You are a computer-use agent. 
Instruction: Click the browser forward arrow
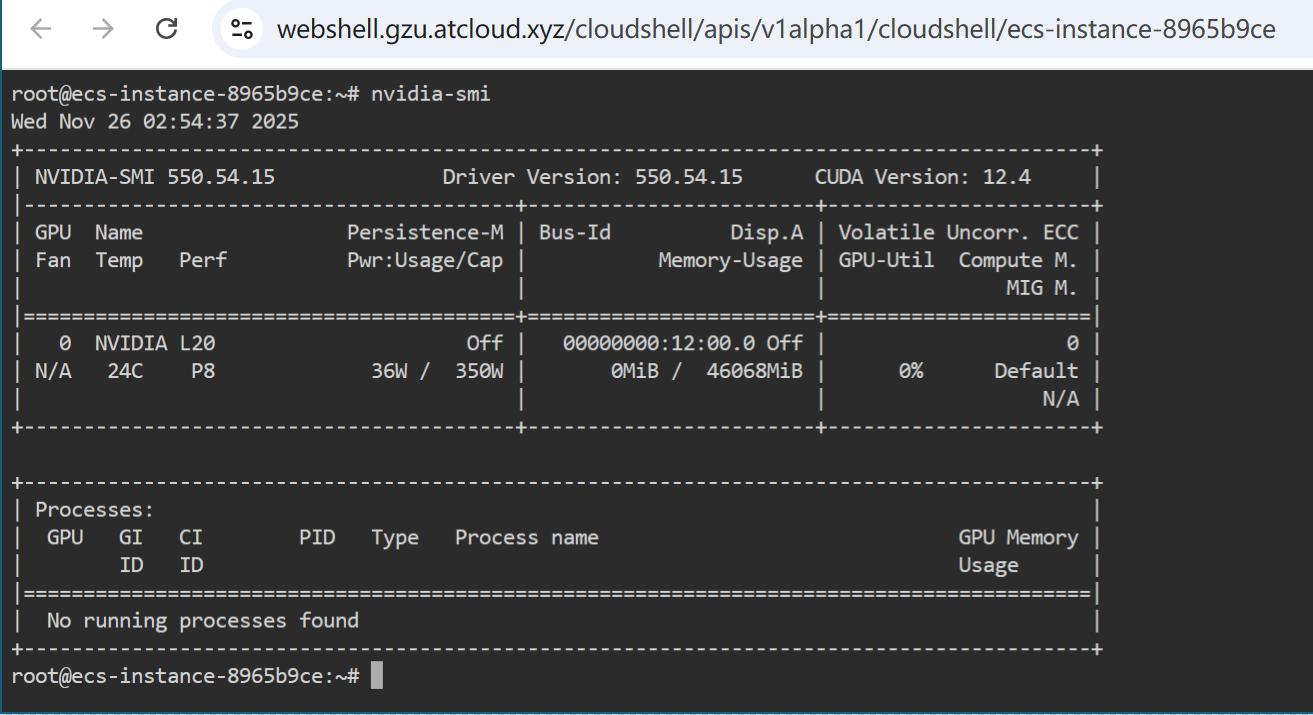point(103,29)
